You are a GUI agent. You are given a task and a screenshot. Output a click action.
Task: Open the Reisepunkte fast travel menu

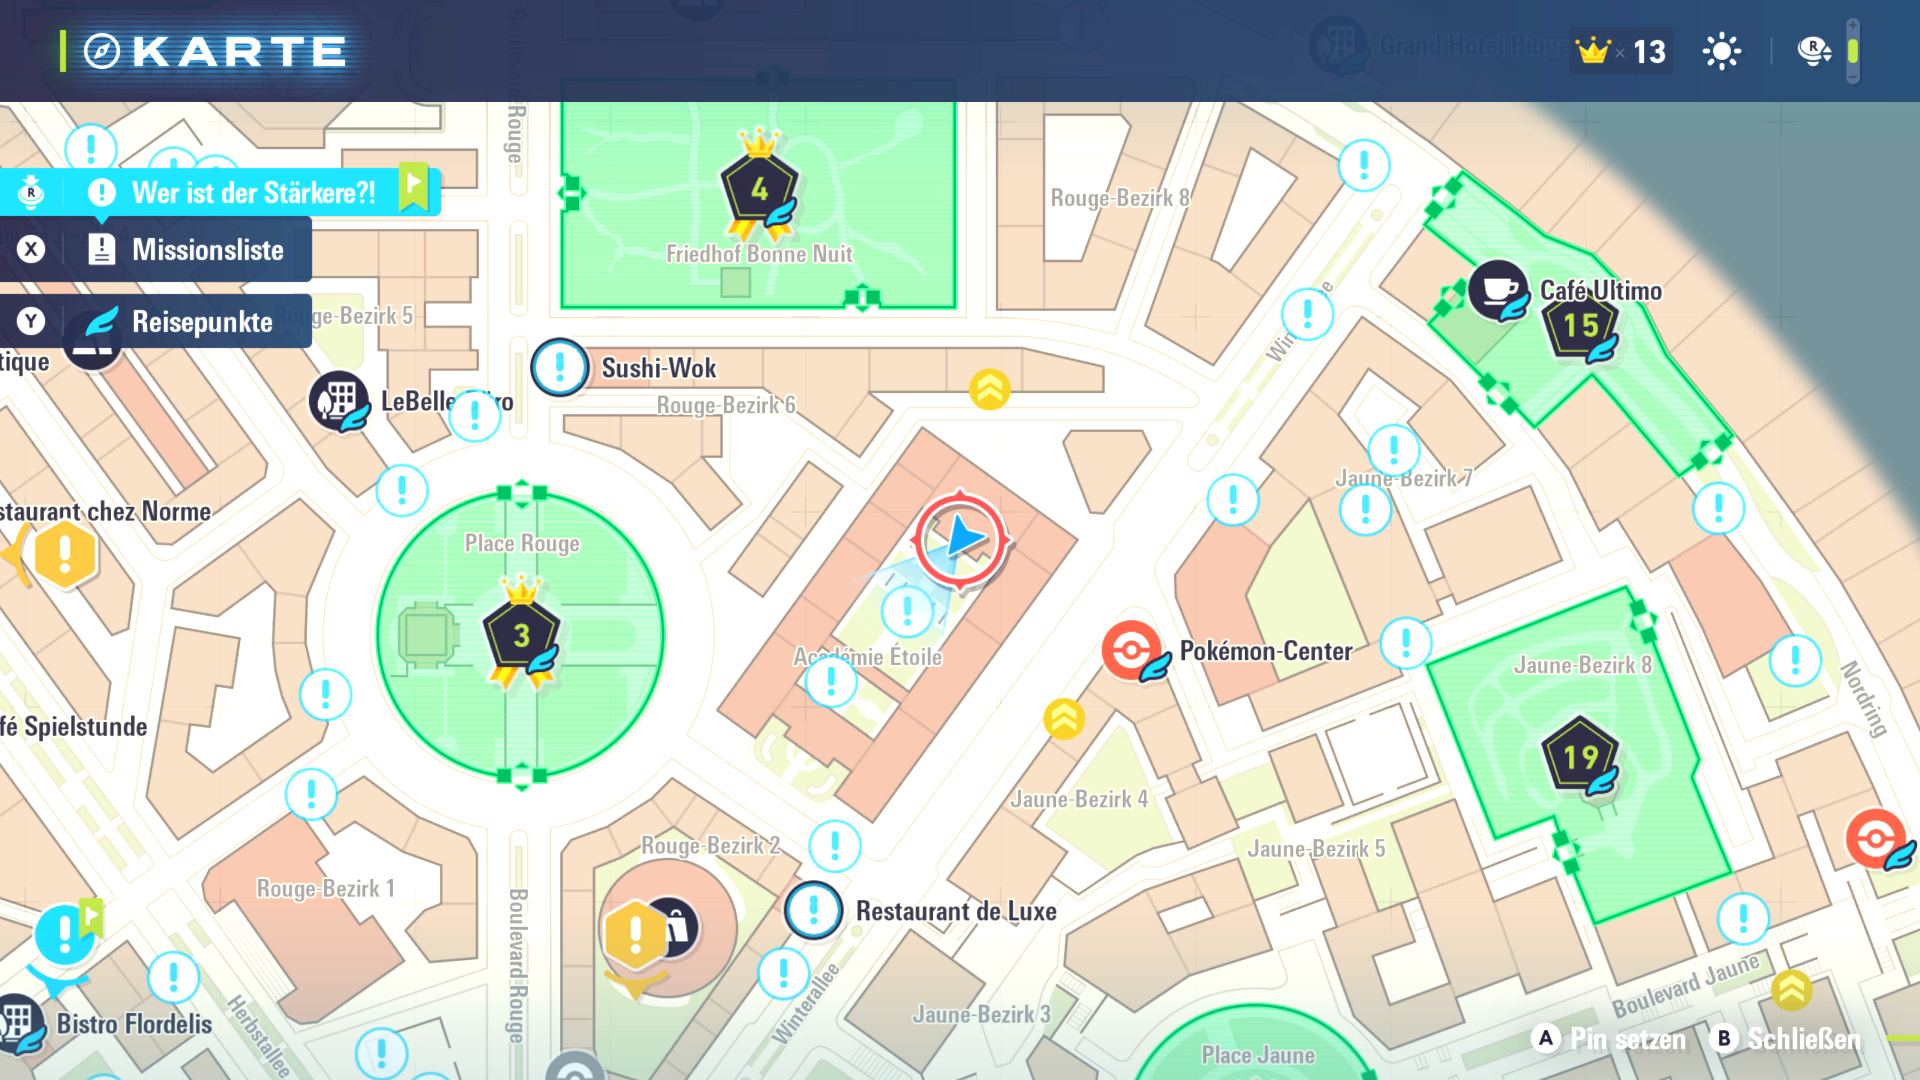pyautogui.click(x=201, y=322)
